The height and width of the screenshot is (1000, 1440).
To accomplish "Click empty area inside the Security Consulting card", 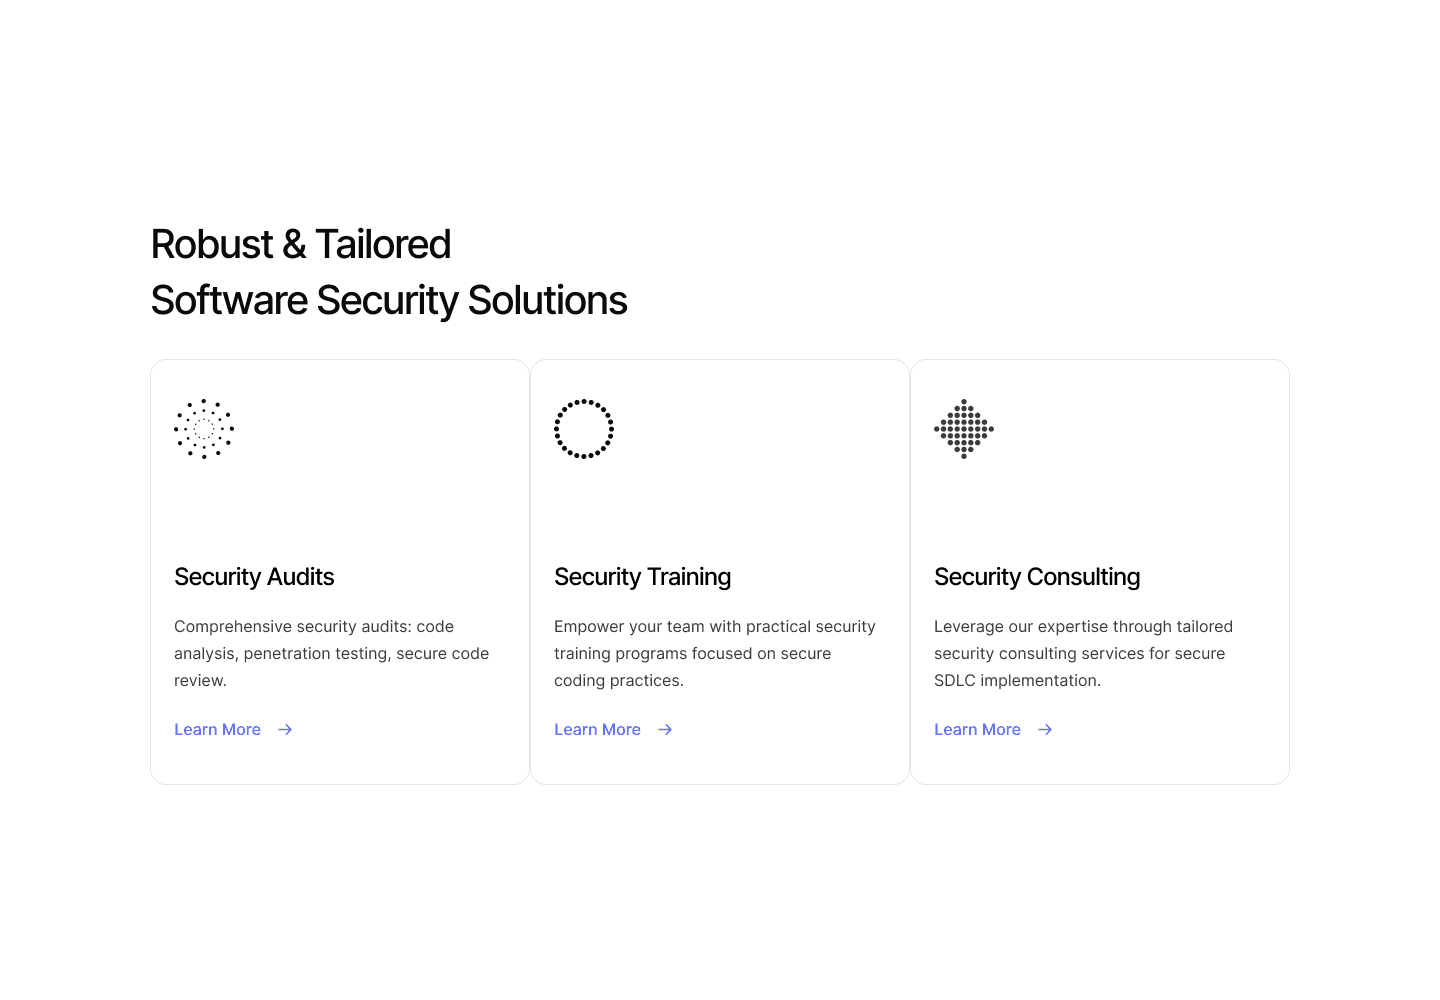I will (1140, 500).
